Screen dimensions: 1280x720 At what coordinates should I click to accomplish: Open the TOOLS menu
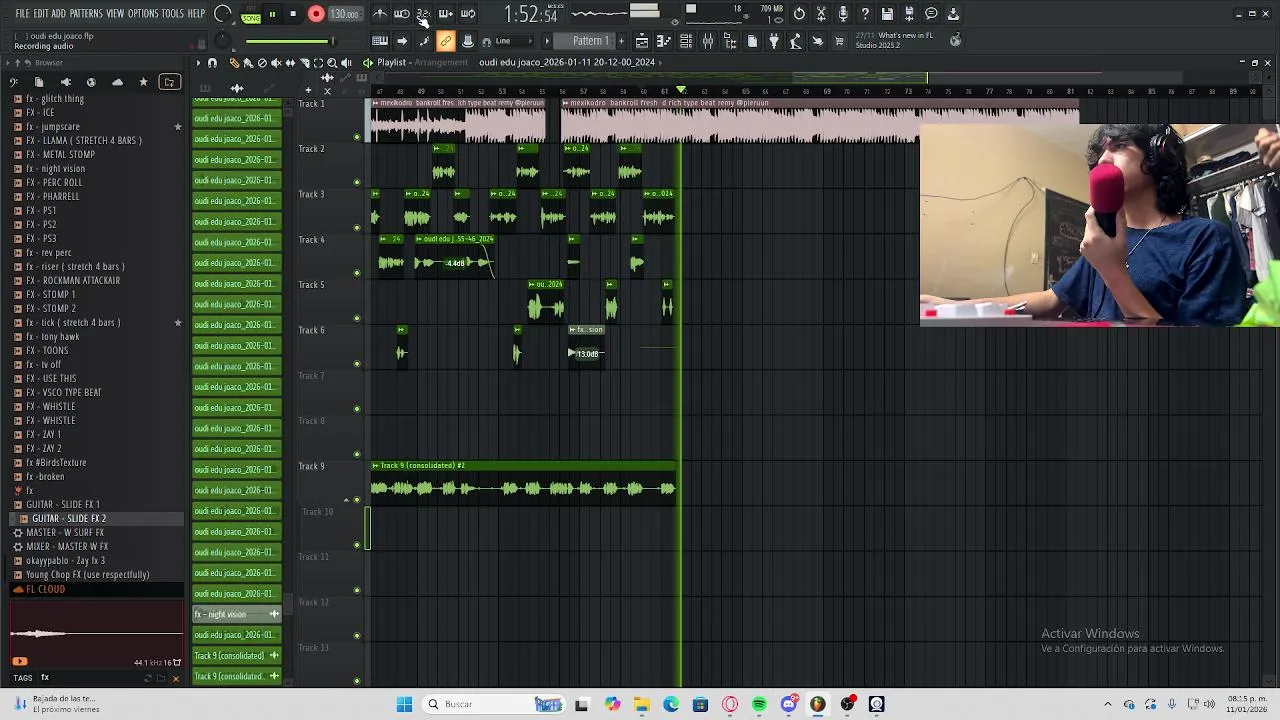coord(173,14)
